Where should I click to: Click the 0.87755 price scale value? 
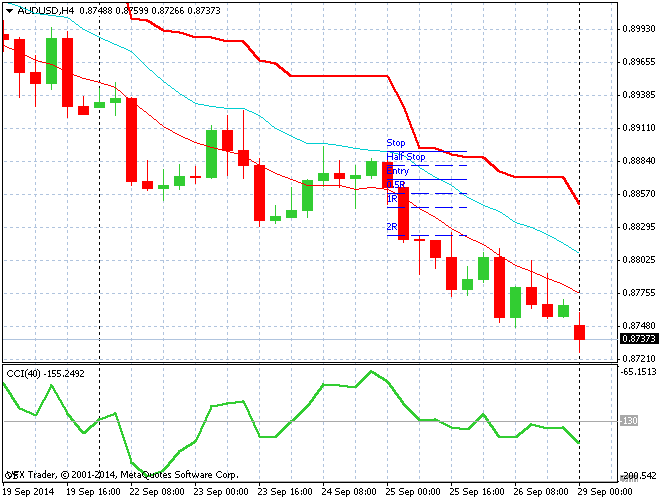pos(639,293)
